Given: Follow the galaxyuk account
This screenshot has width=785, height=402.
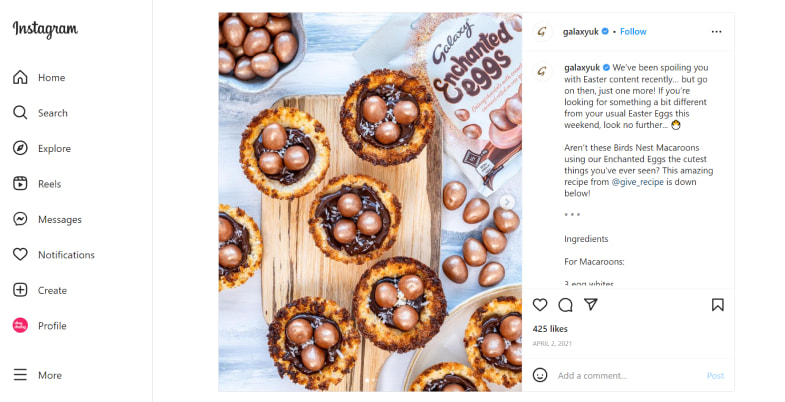Looking at the screenshot, I should (633, 32).
